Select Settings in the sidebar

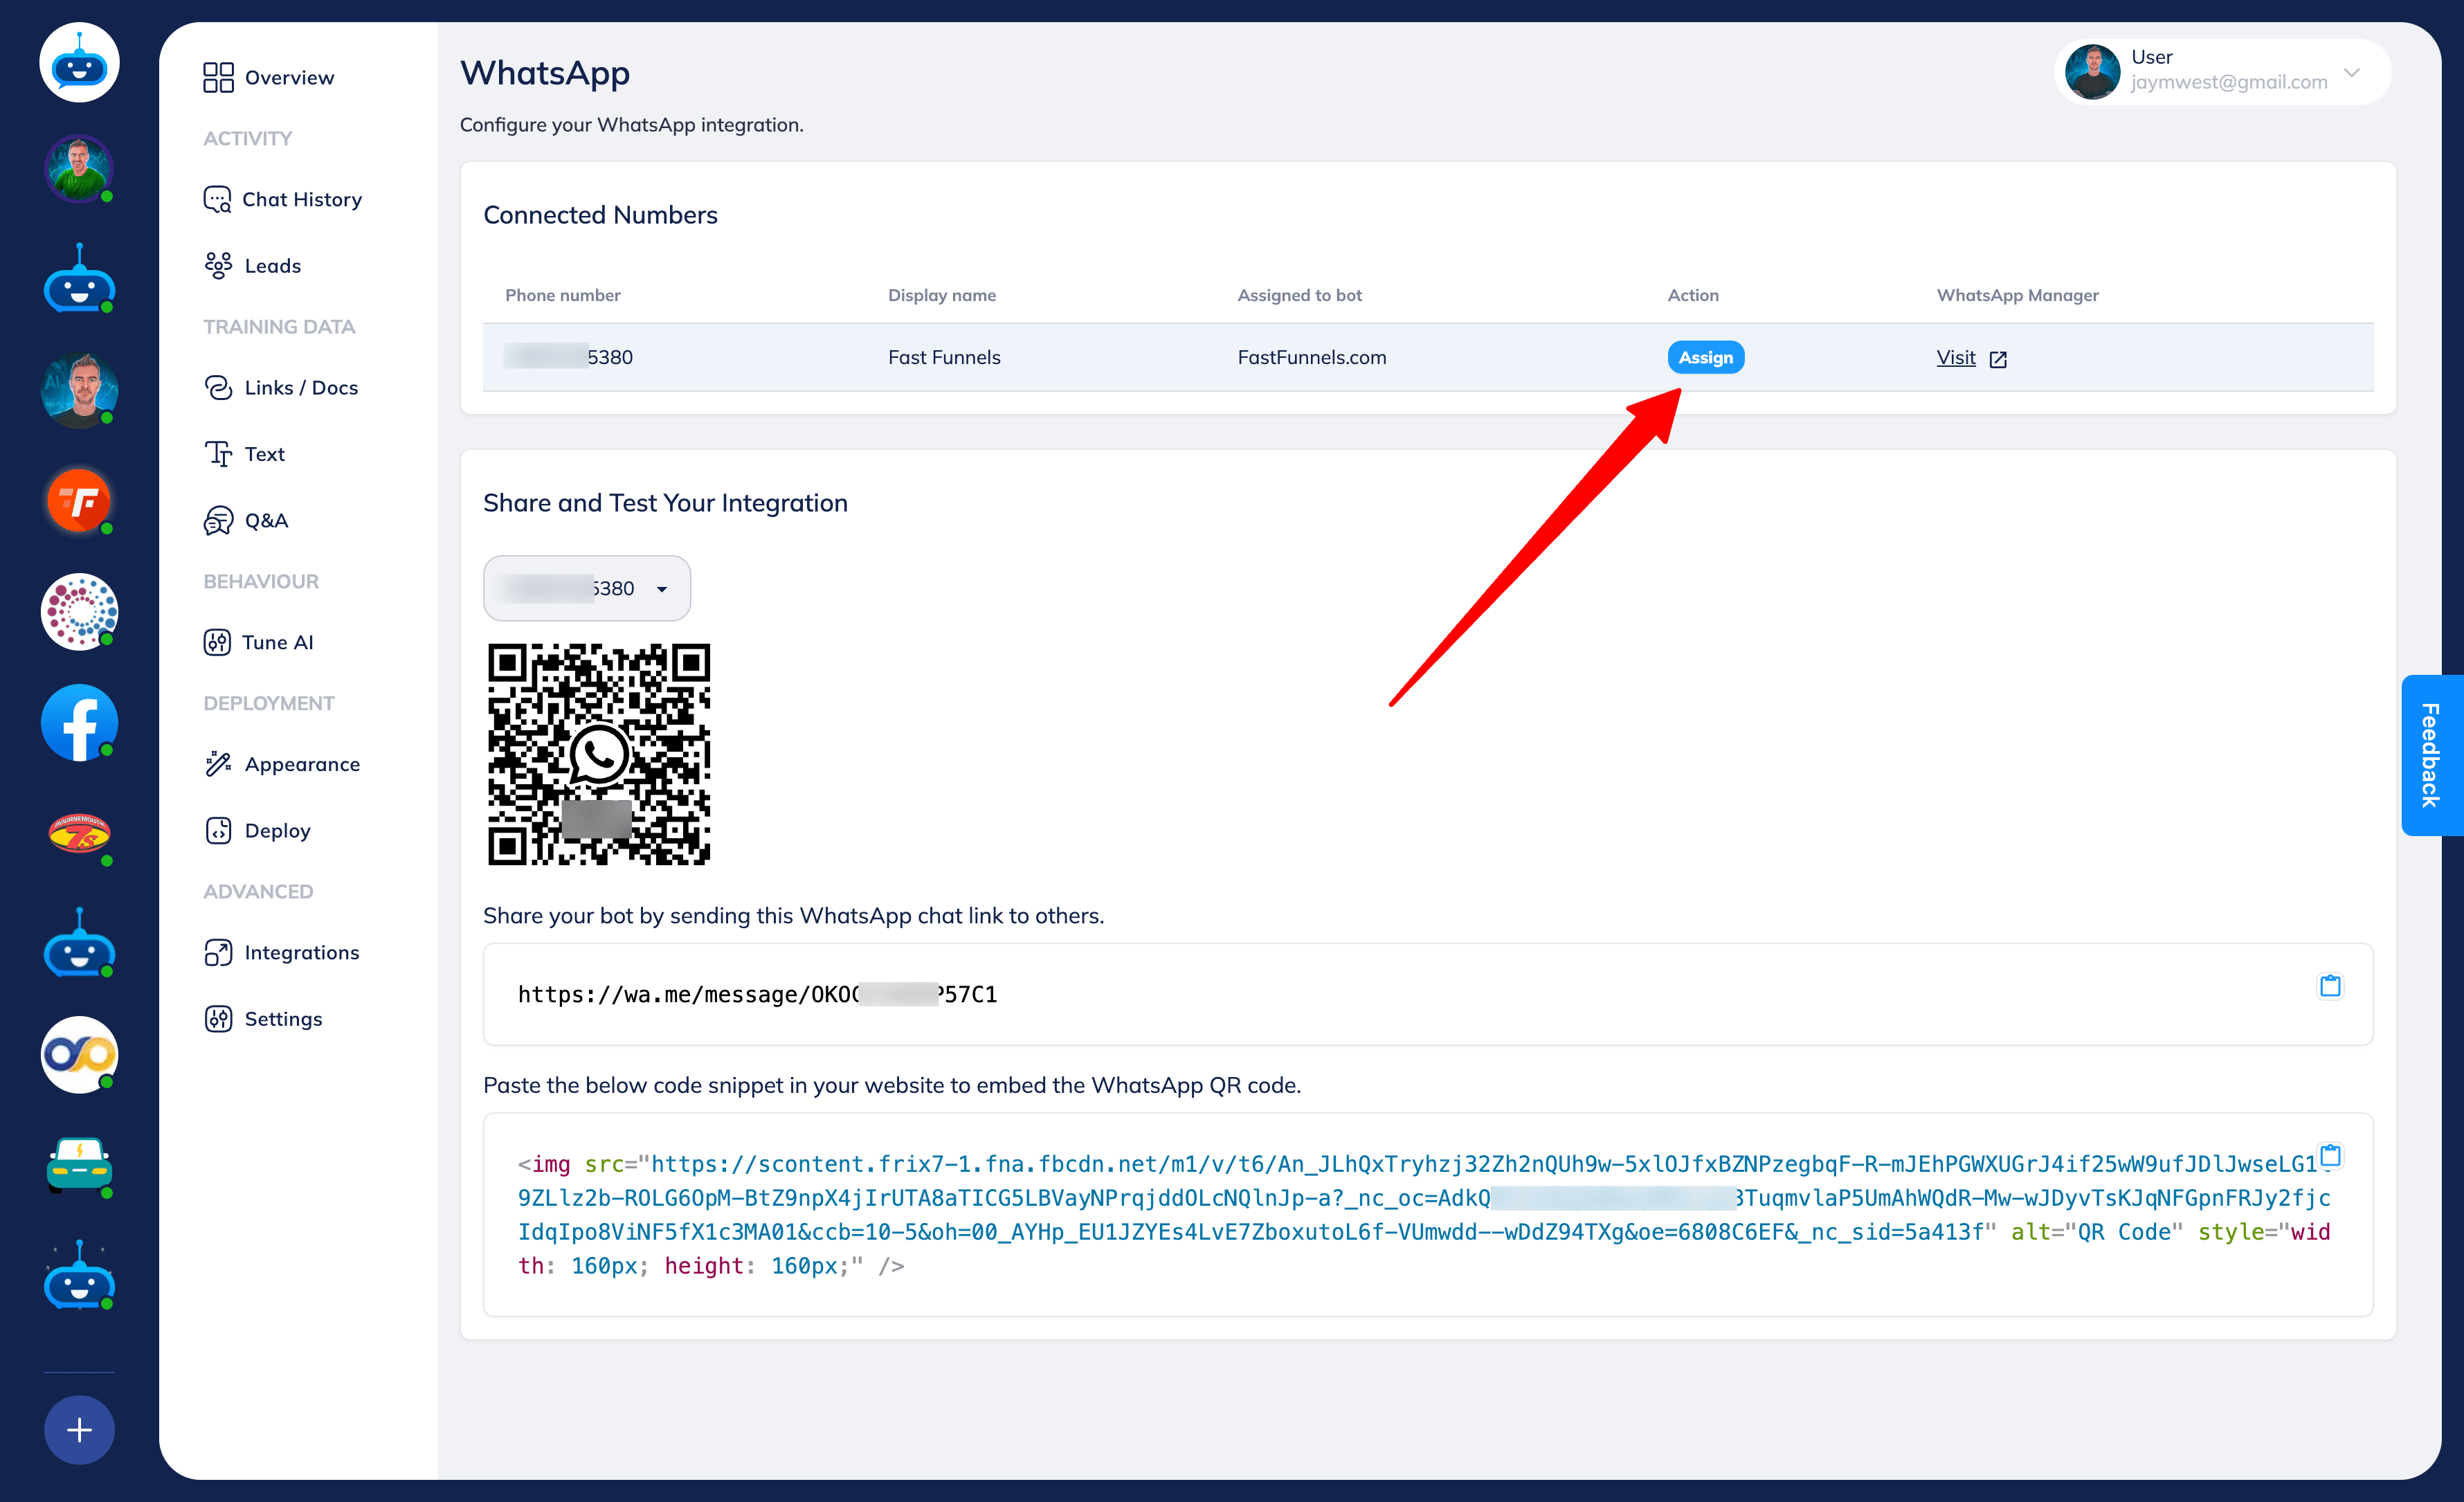pyautogui.click(x=218, y=1018)
